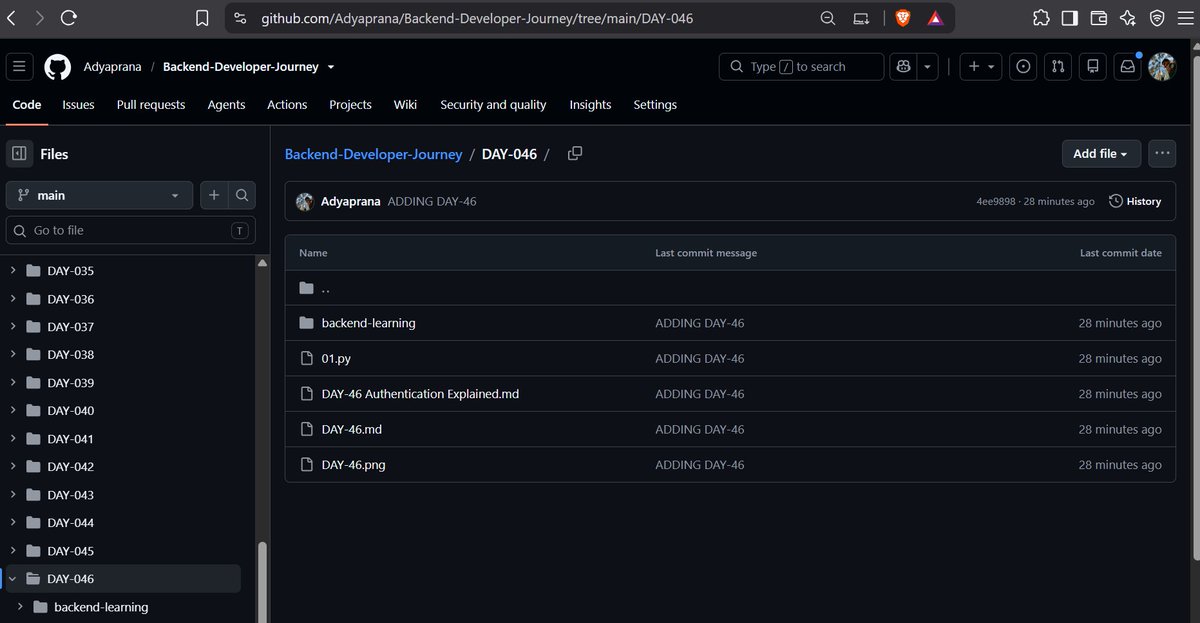
Task: Open the Pull requests tab
Action: point(151,105)
